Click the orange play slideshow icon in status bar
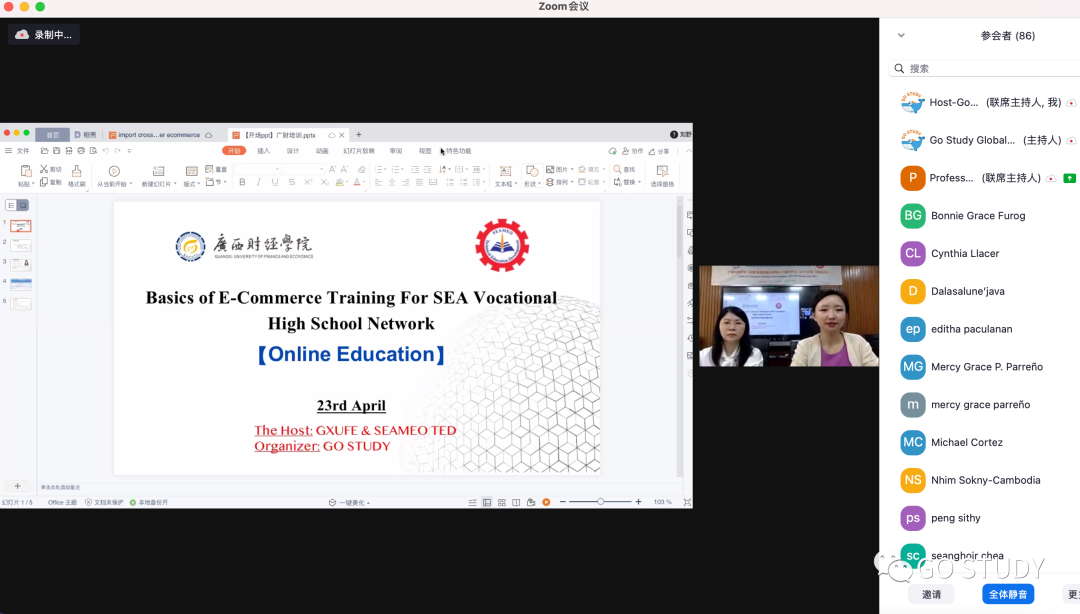1080x614 pixels. [546, 502]
